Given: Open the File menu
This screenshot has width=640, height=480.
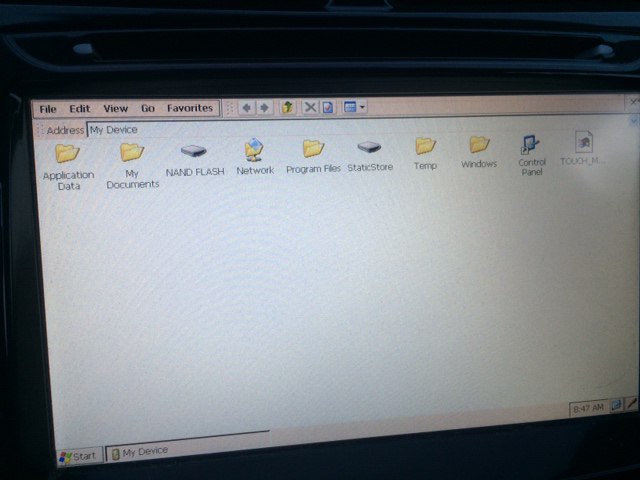Looking at the screenshot, I should click(48, 109).
